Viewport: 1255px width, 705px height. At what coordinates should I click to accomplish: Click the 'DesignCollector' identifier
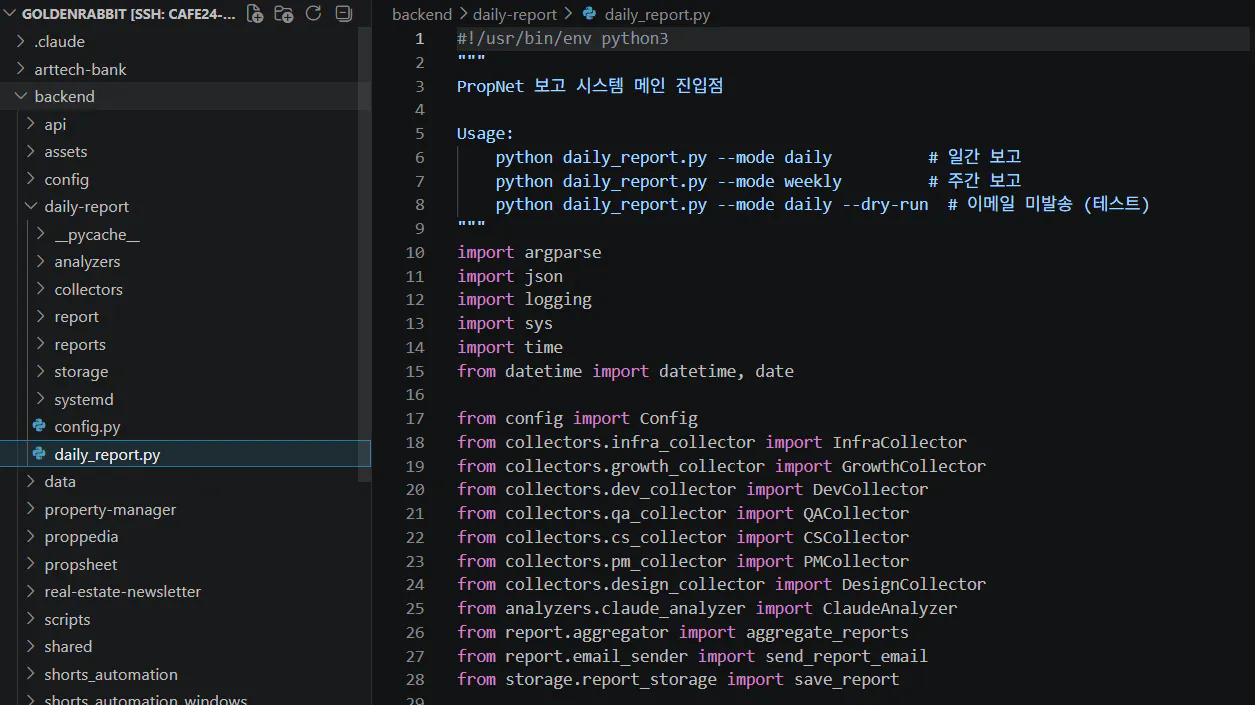point(914,584)
